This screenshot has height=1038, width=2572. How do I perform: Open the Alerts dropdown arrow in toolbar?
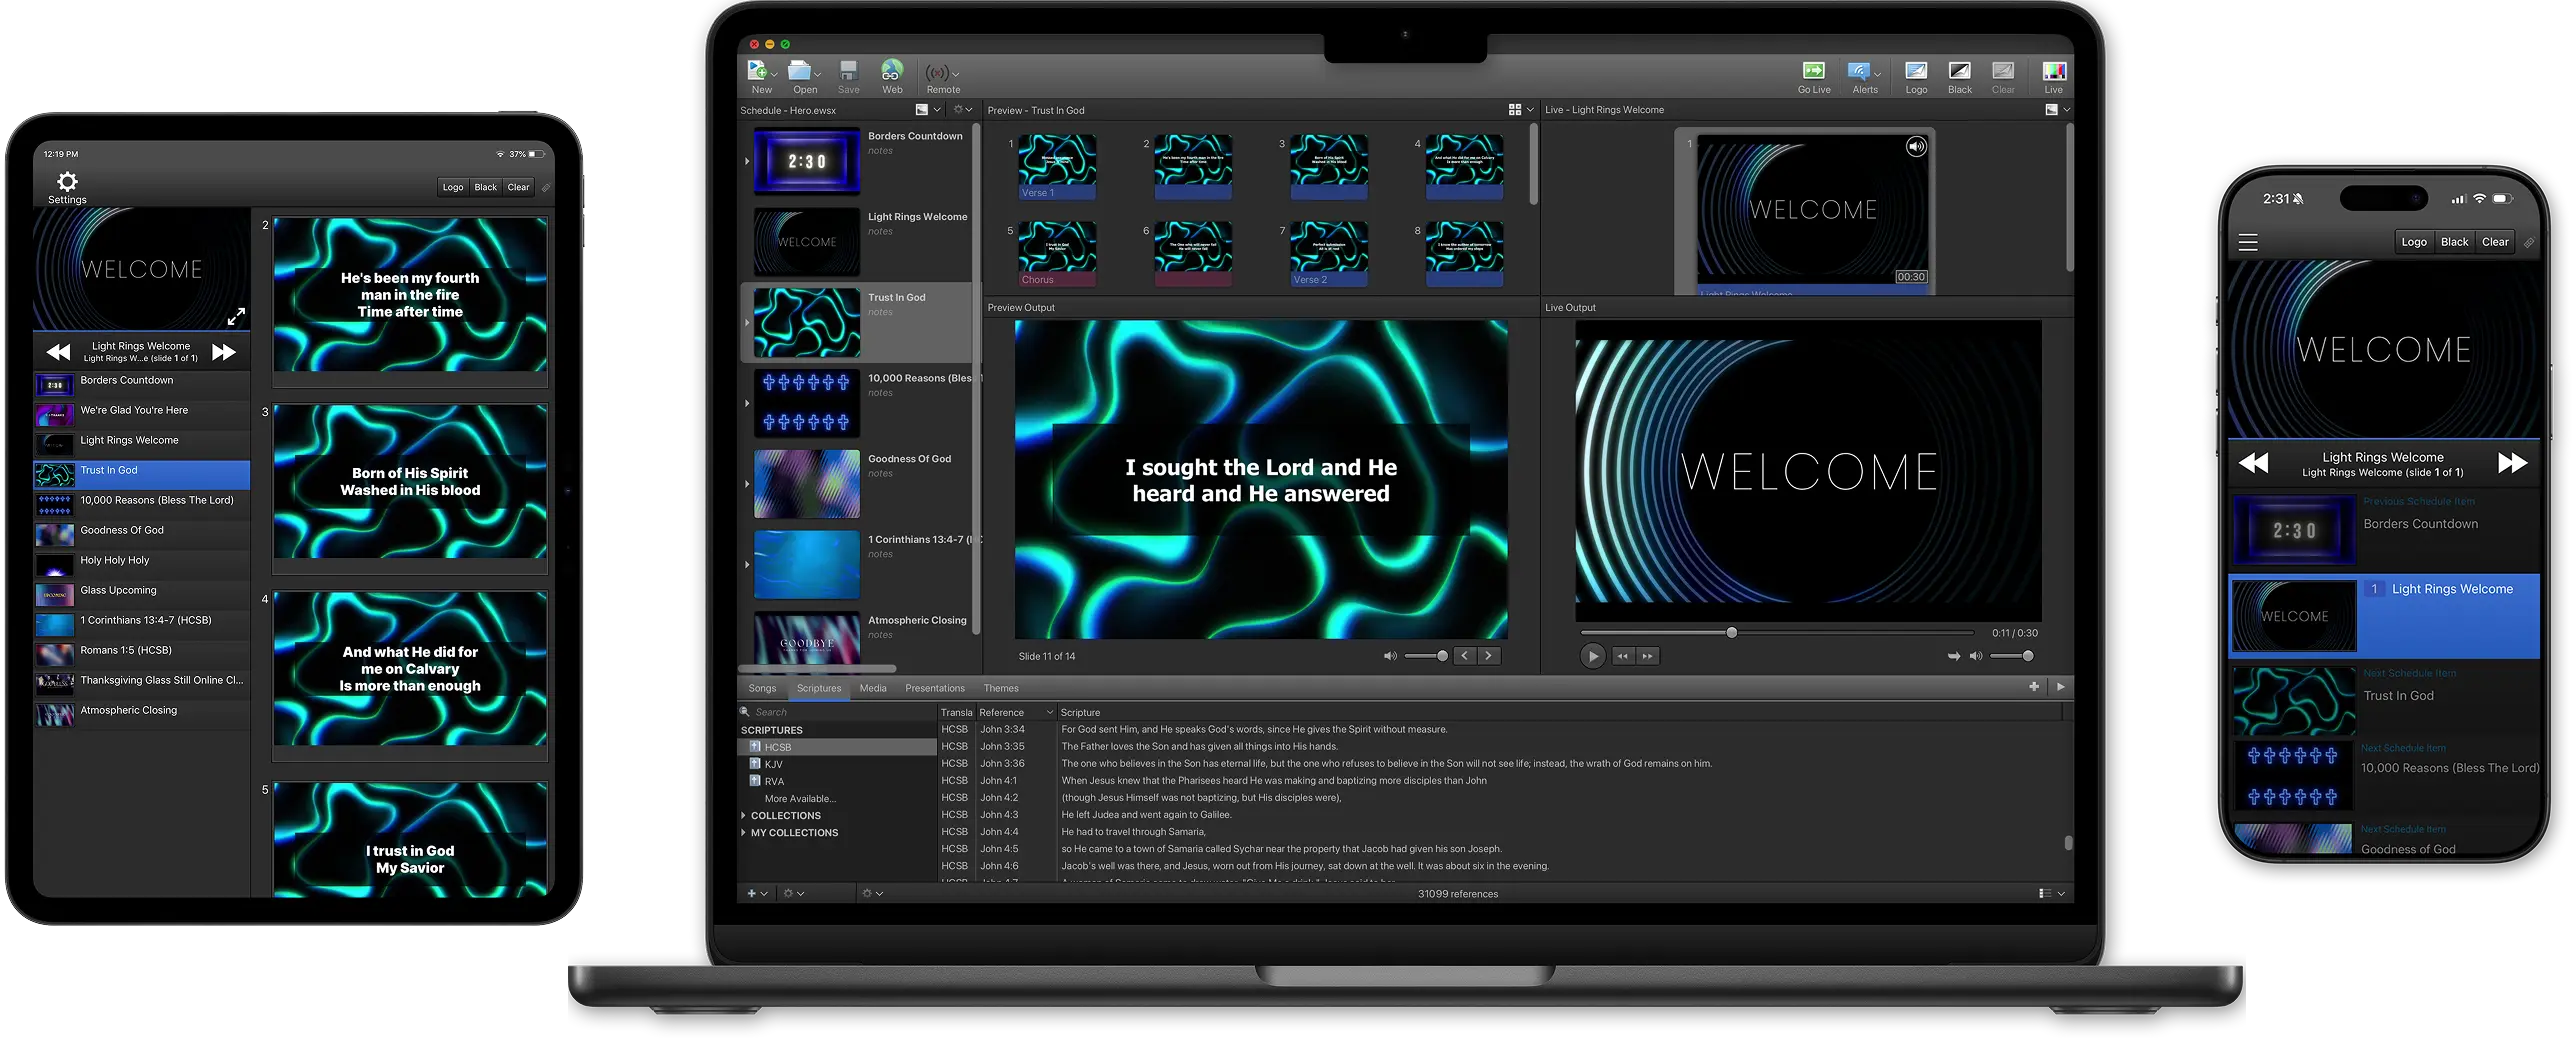pyautogui.click(x=1877, y=75)
